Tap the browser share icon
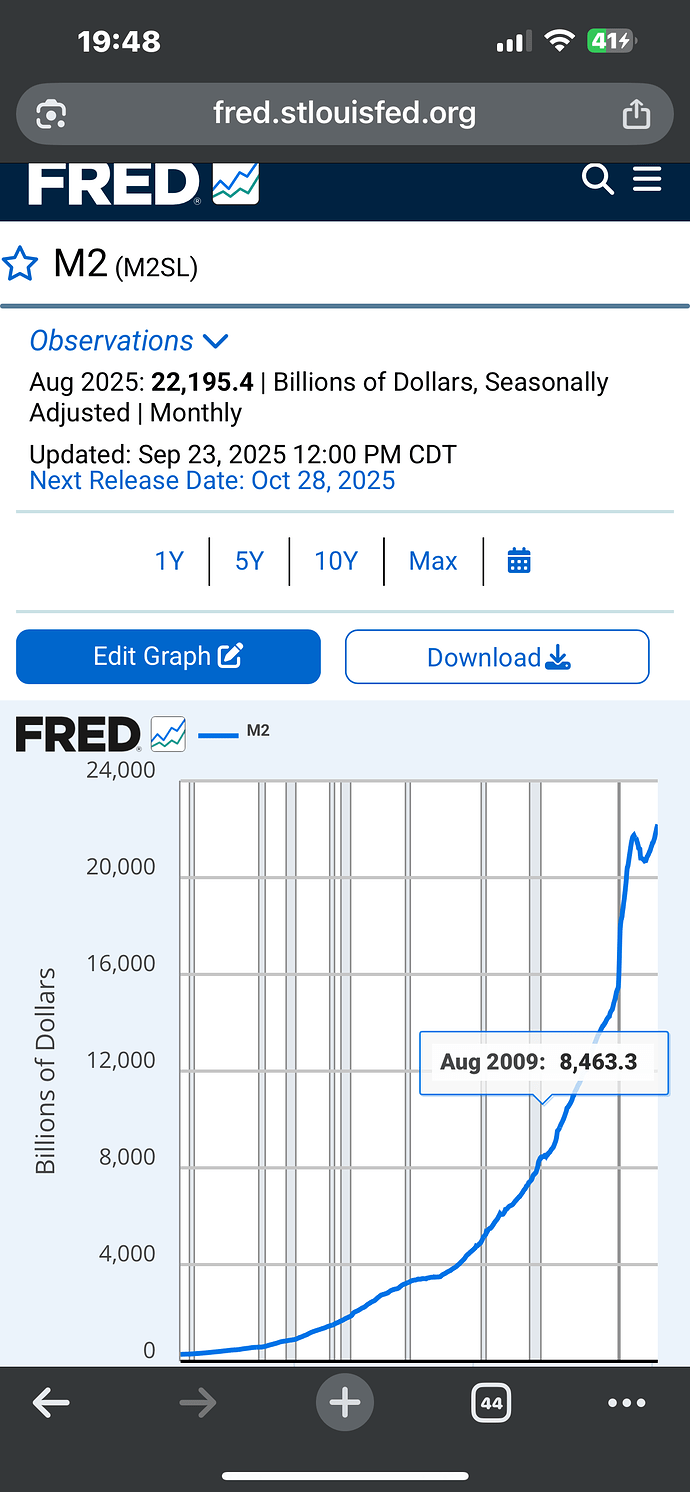Image resolution: width=690 pixels, height=1492 pixels. [x=636, y=115]
